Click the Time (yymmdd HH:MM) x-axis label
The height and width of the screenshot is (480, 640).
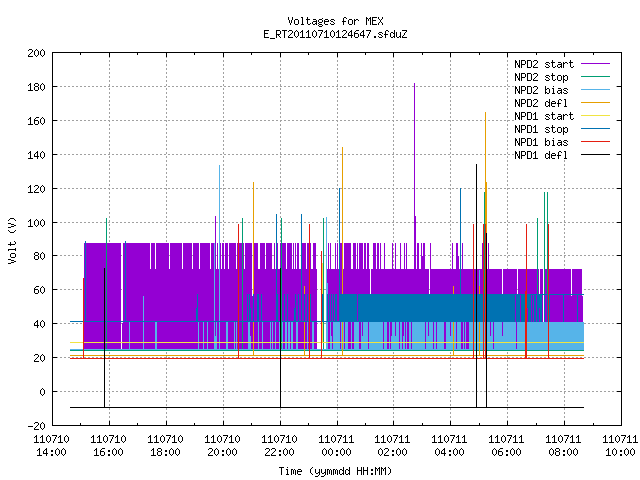click(x=335, y=471)
